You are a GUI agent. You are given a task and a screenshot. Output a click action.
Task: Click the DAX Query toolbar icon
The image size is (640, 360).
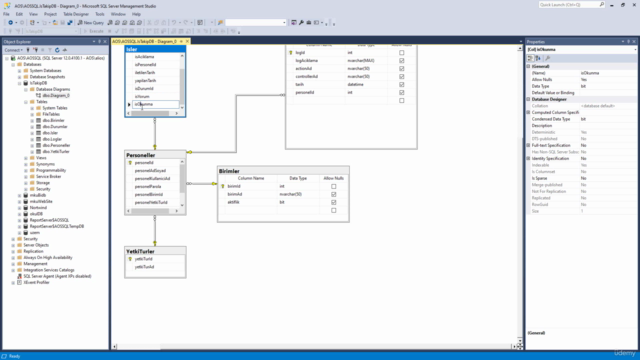coord(140,23)
